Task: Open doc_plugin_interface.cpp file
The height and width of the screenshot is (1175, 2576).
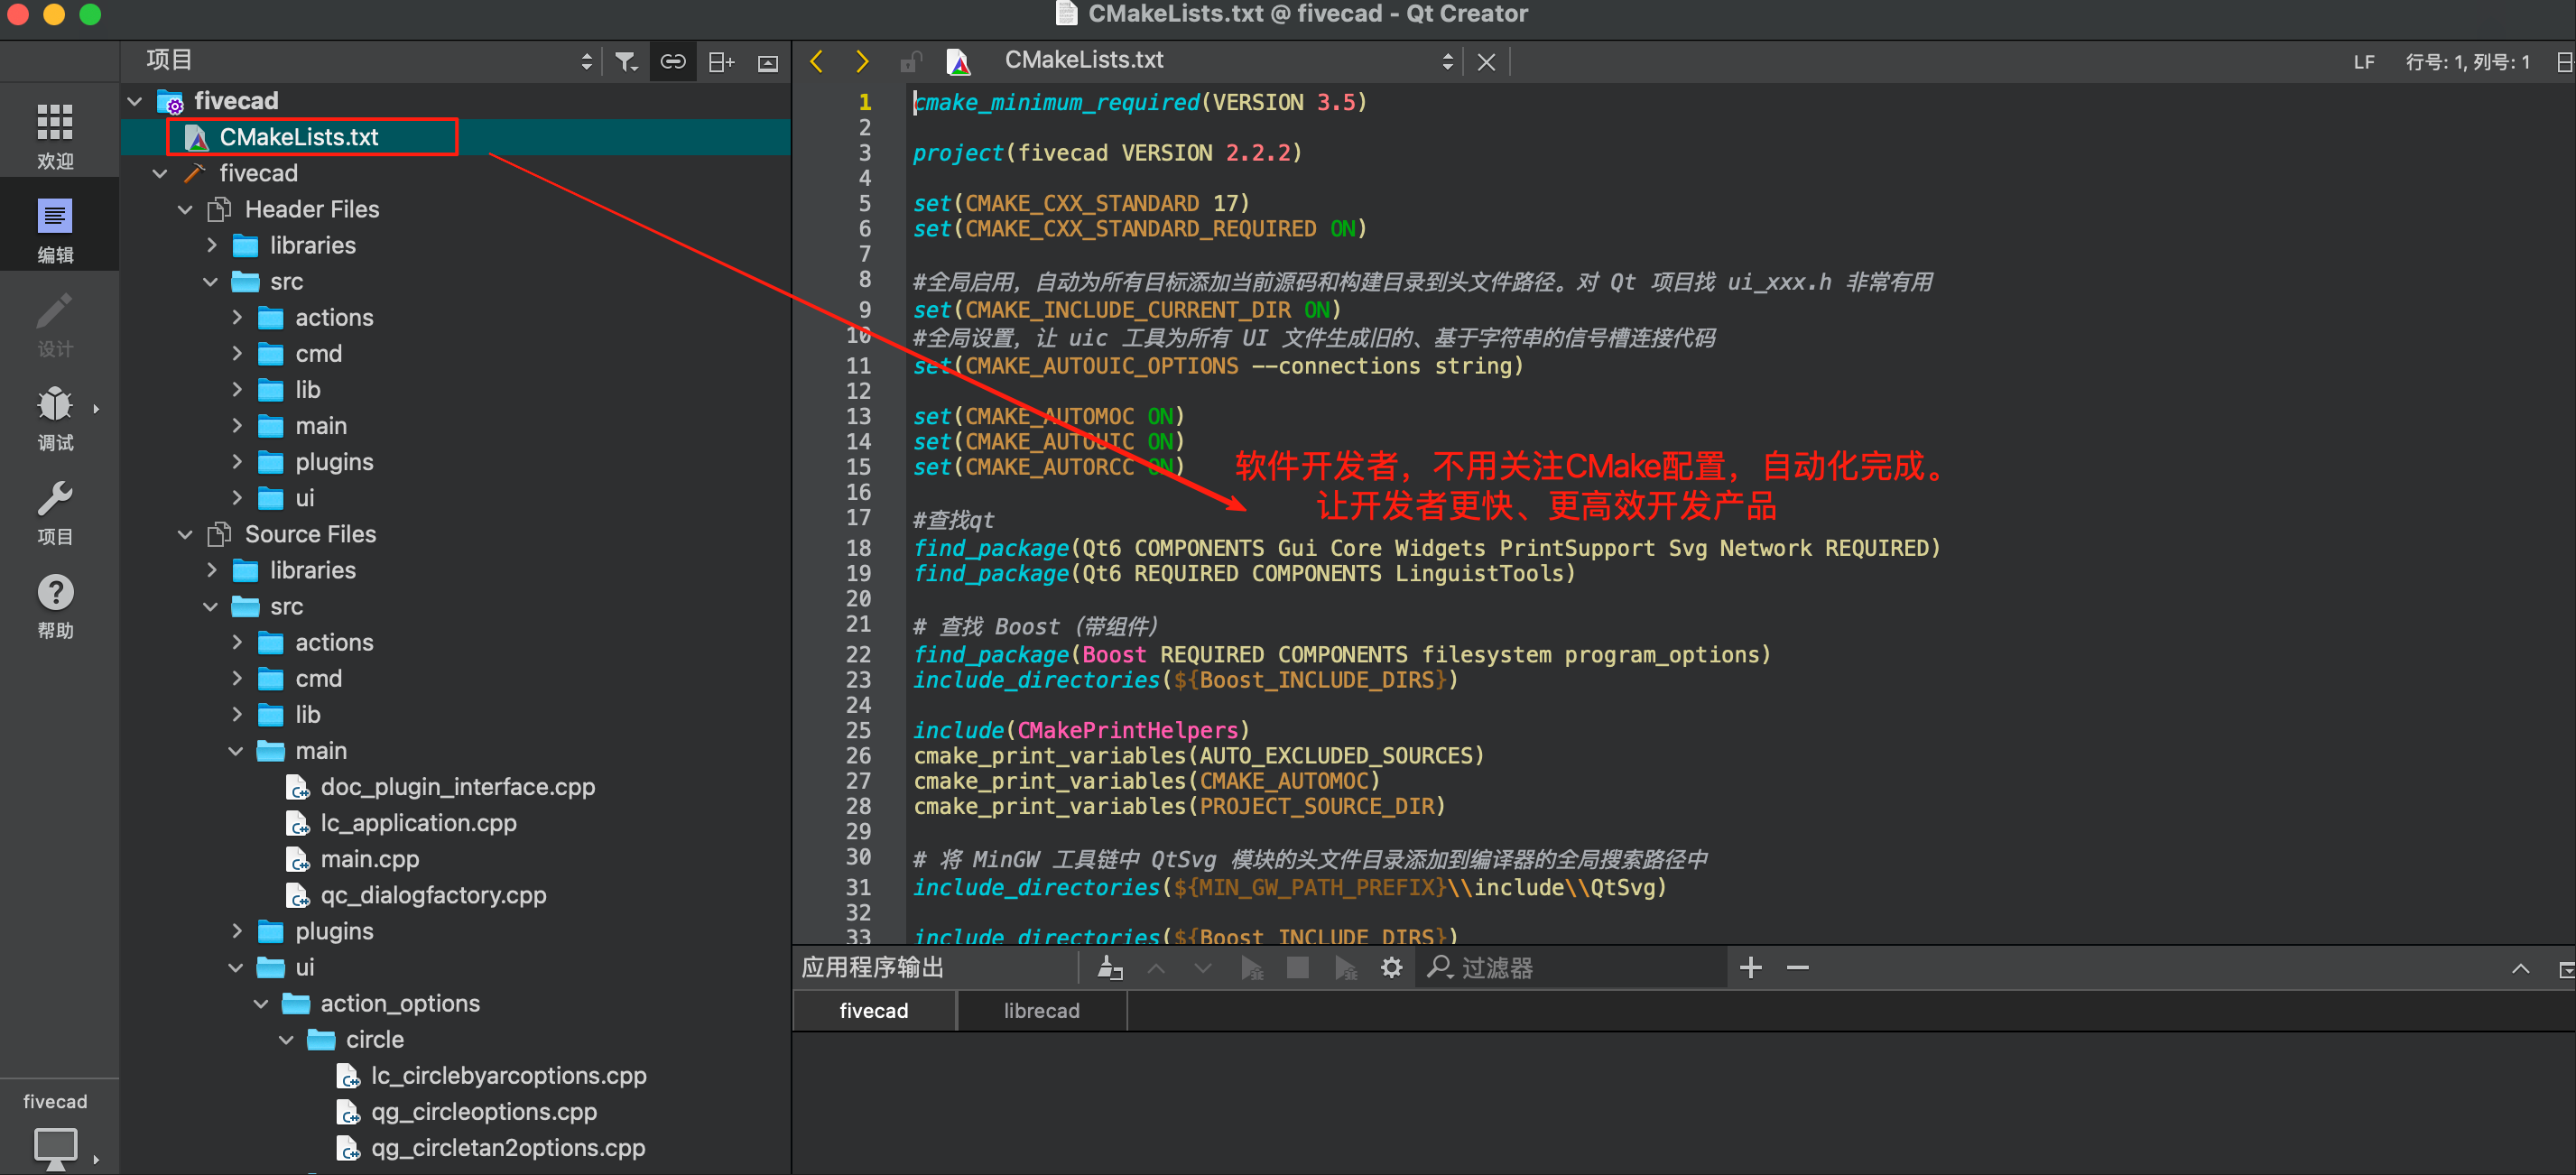Action: coord(457,787)
